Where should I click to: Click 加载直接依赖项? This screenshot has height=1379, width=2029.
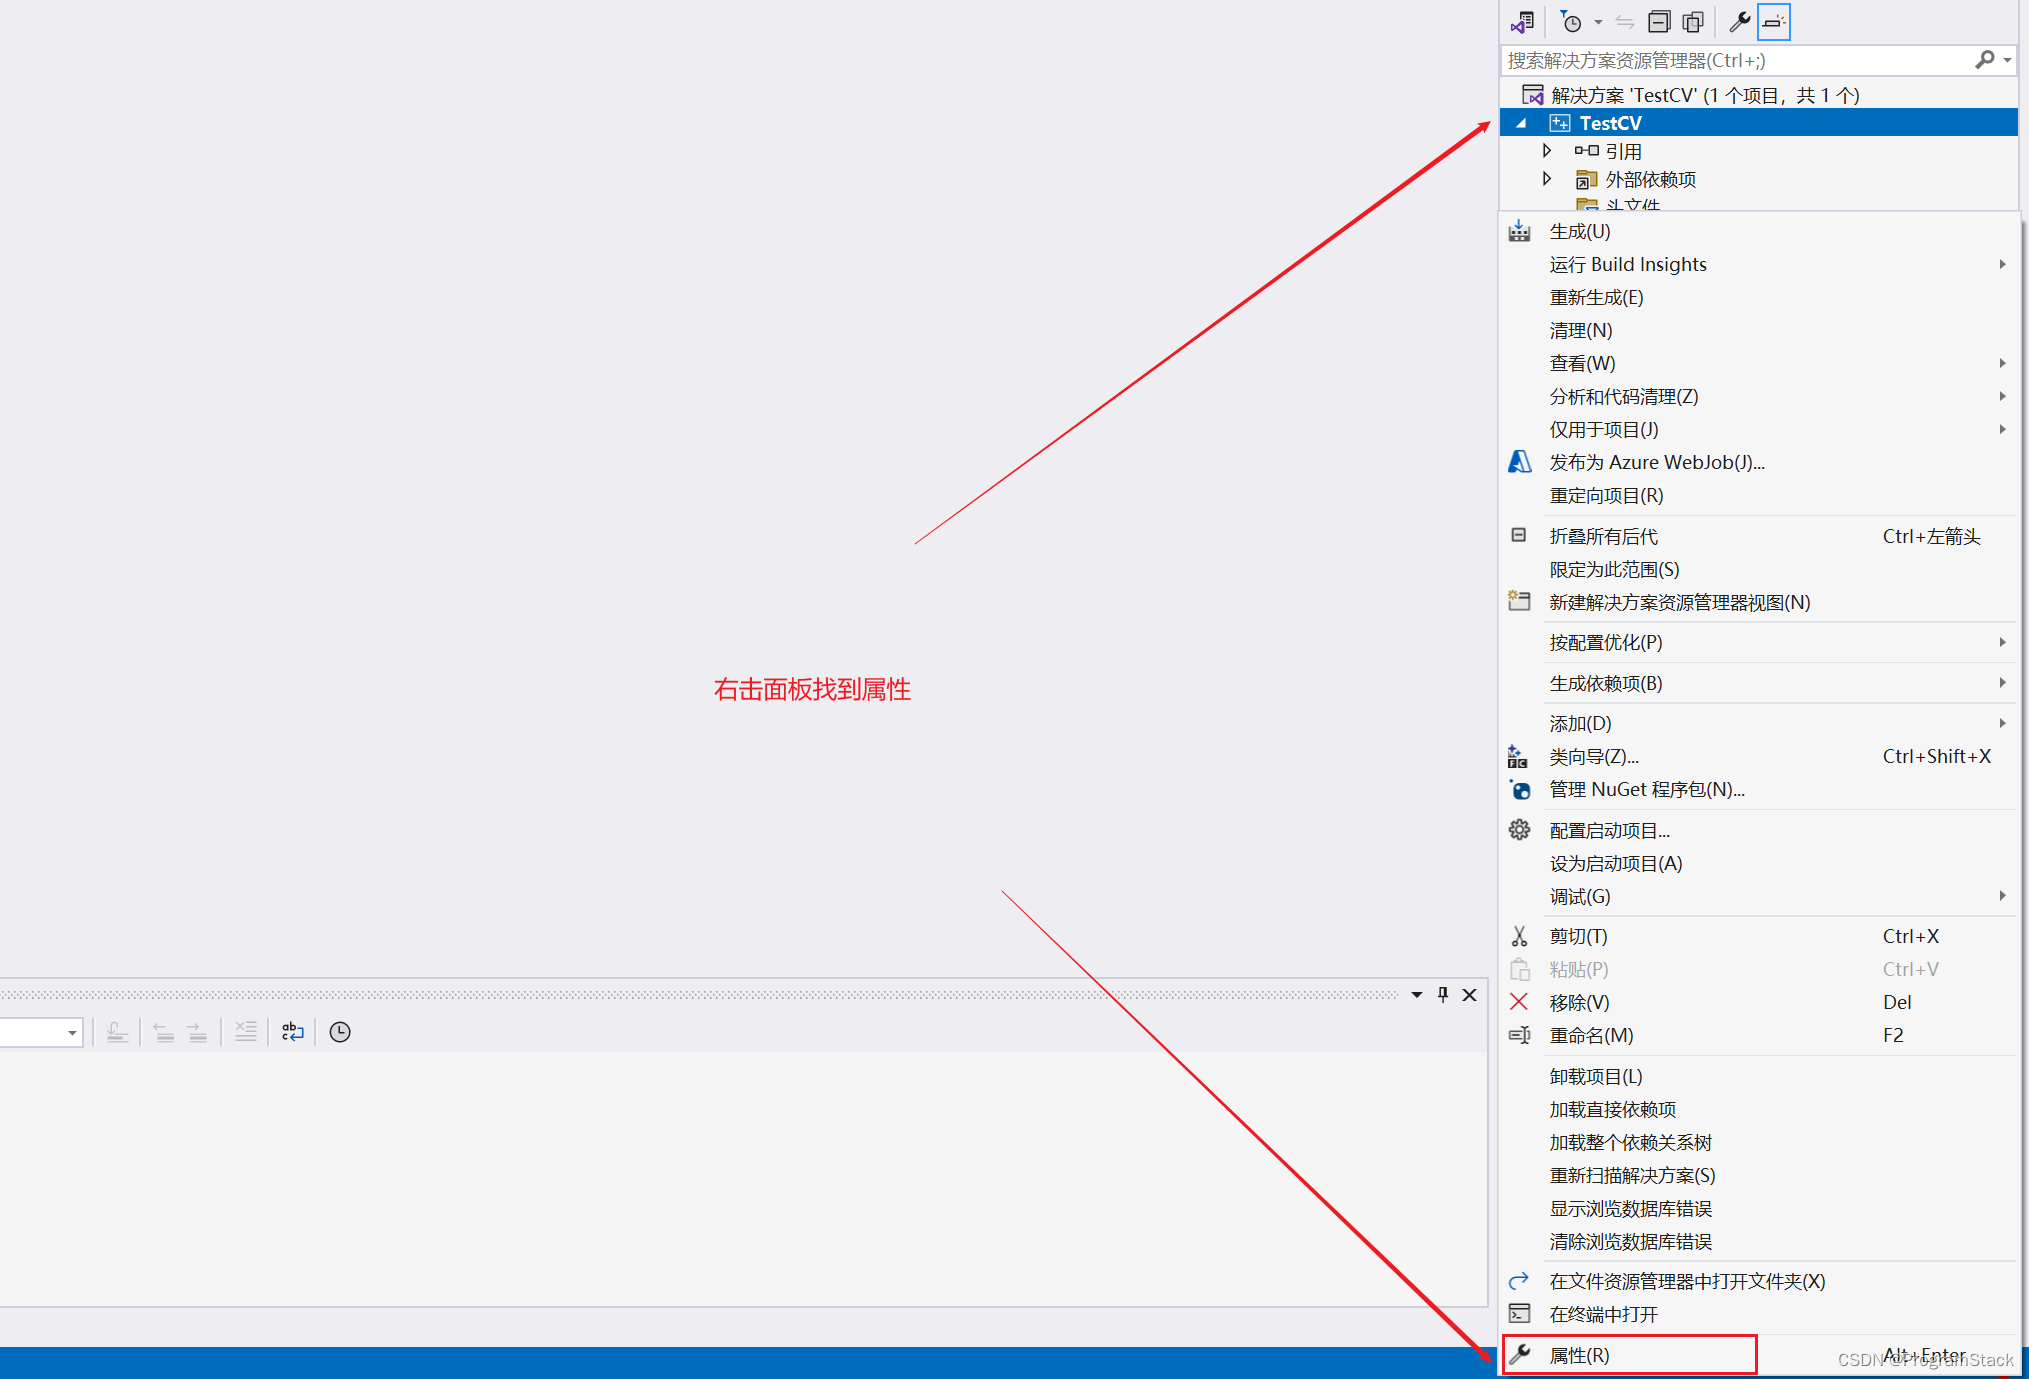pos(1759,1109)
